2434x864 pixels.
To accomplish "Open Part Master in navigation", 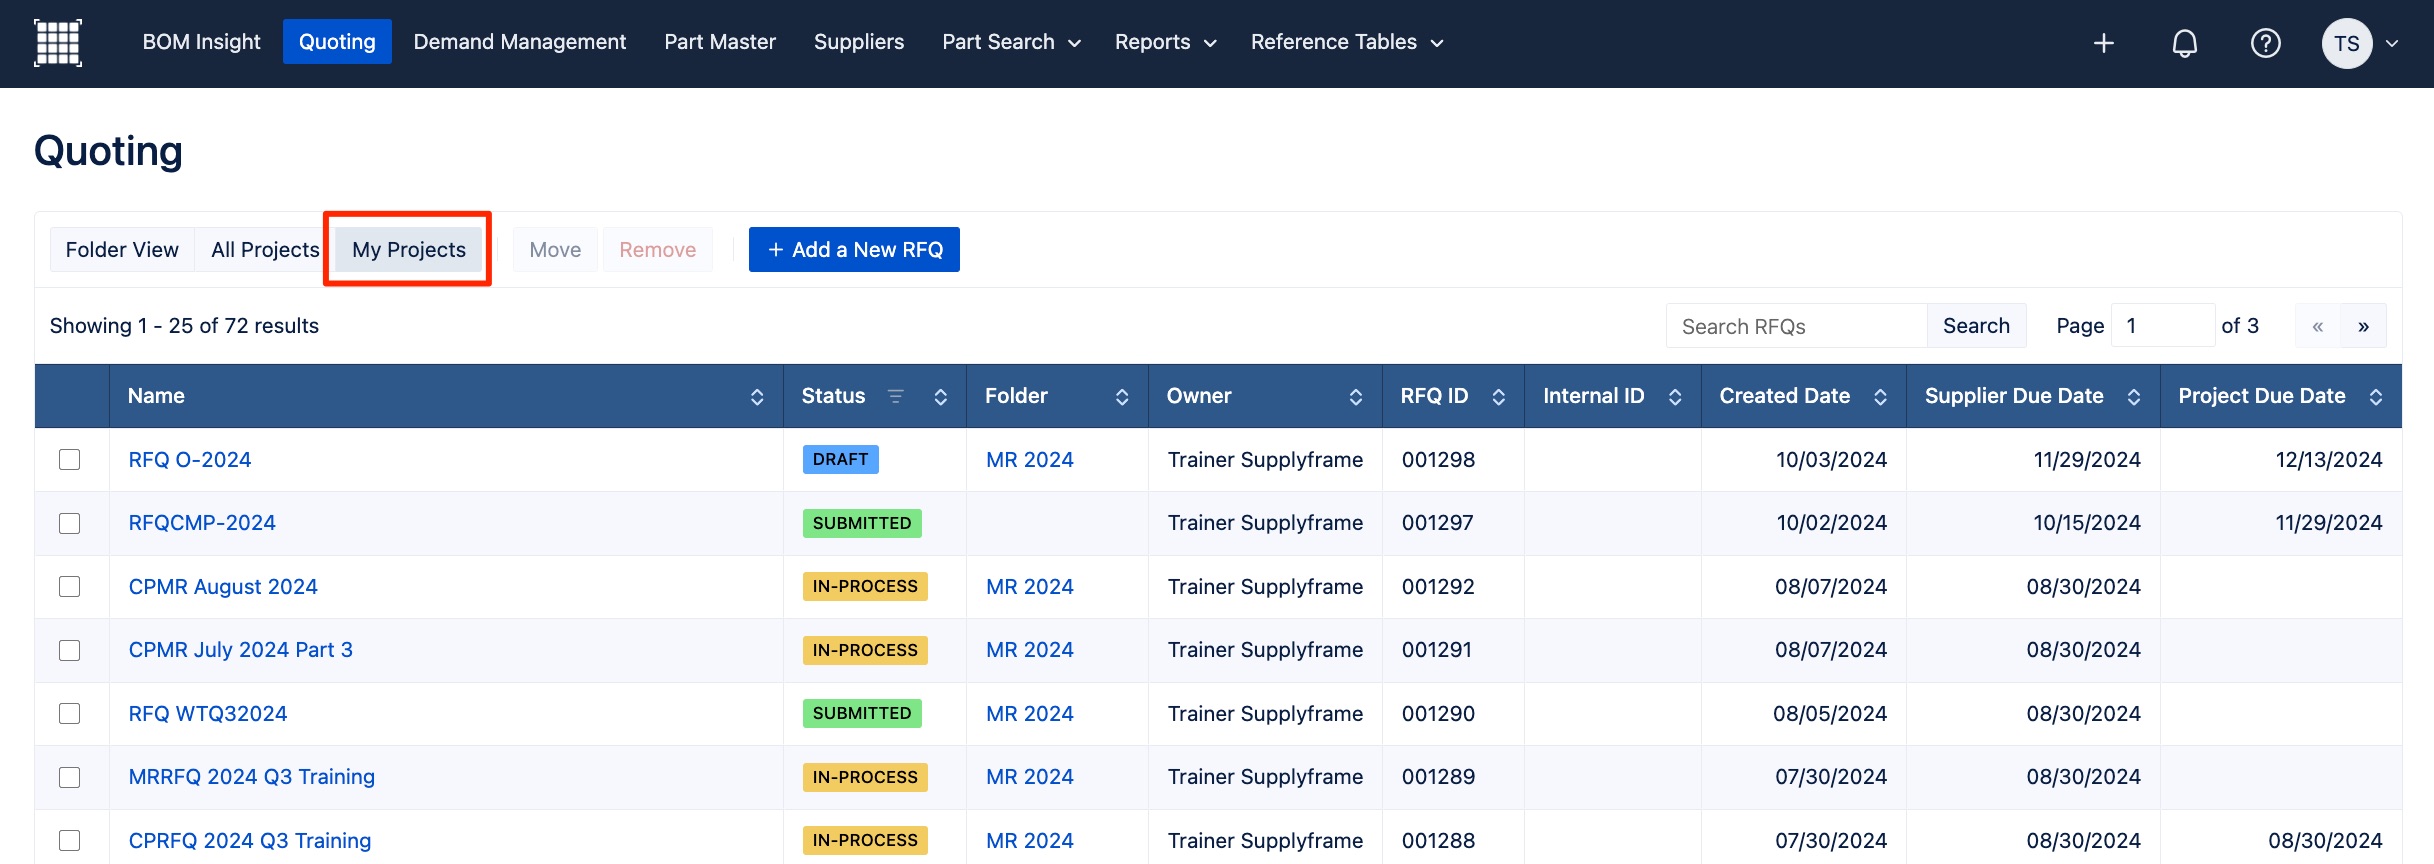I will pos(720,42).
